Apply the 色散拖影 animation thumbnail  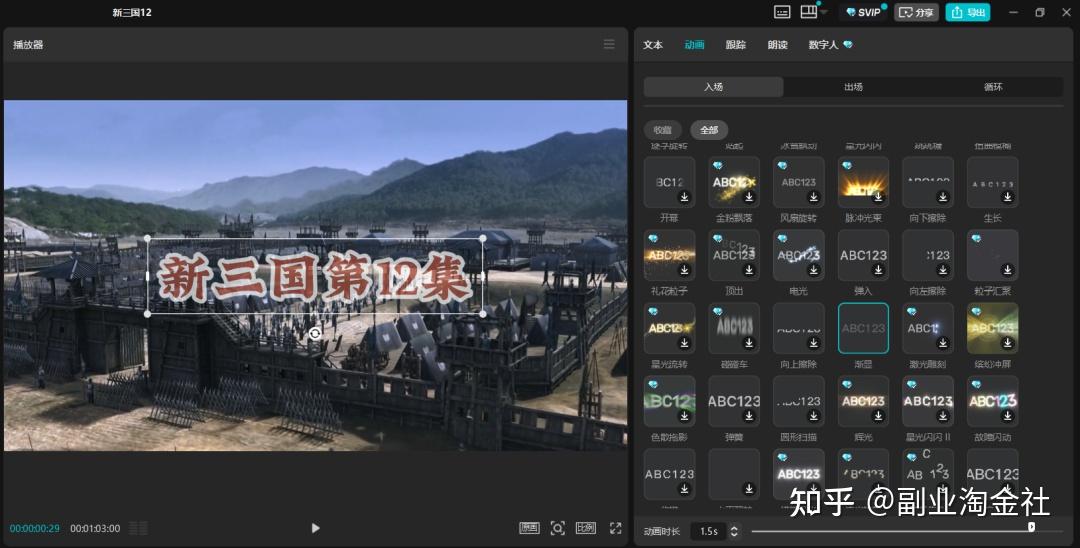click(x=669, y=401)
